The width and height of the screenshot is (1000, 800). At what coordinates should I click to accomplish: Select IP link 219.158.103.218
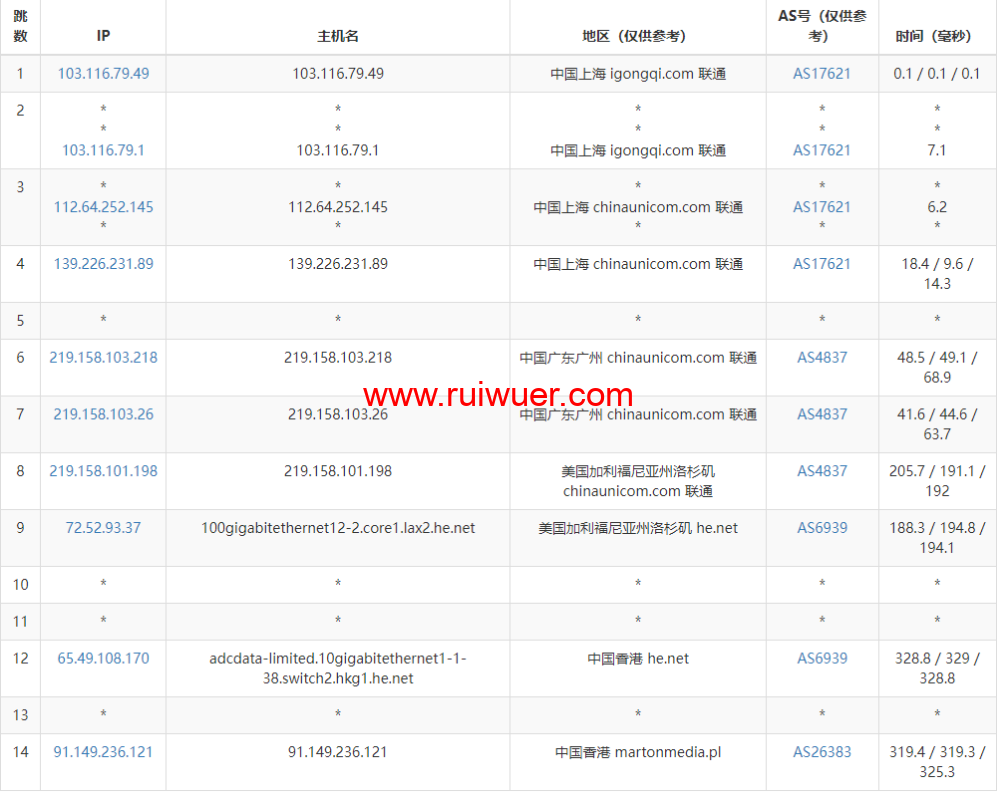click(x=103, y=358)
